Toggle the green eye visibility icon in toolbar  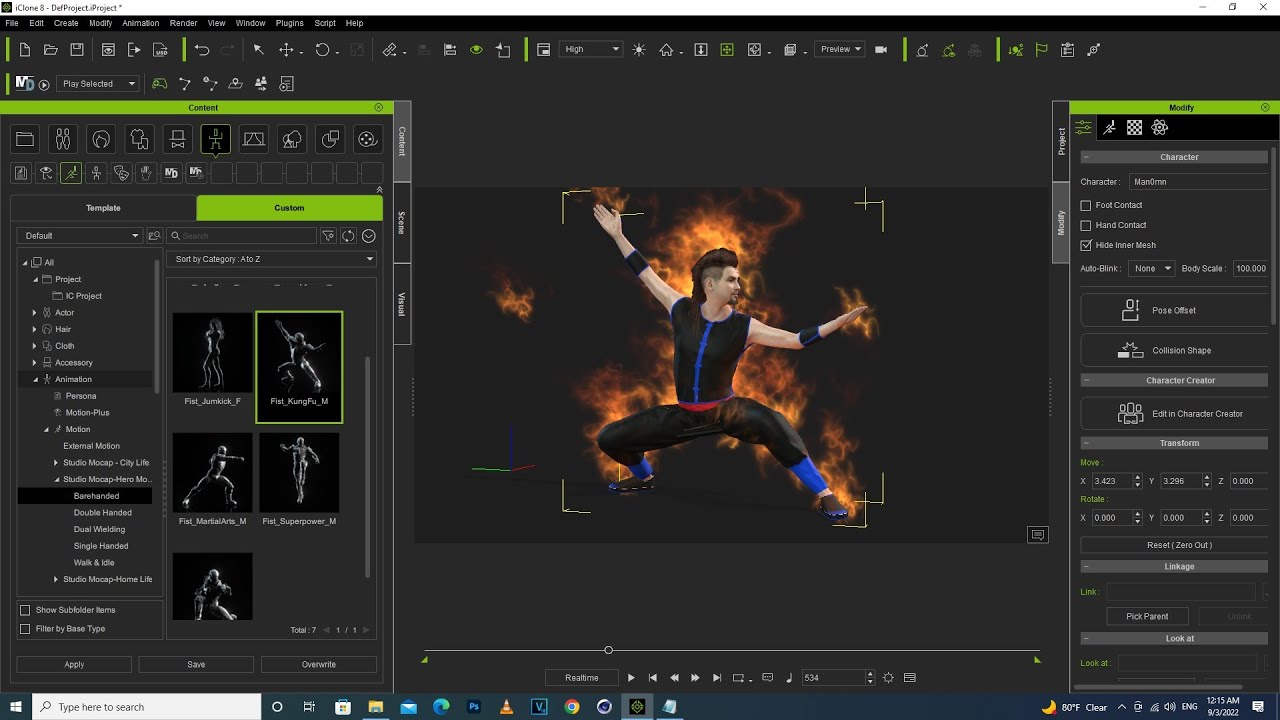coord(476,50)
